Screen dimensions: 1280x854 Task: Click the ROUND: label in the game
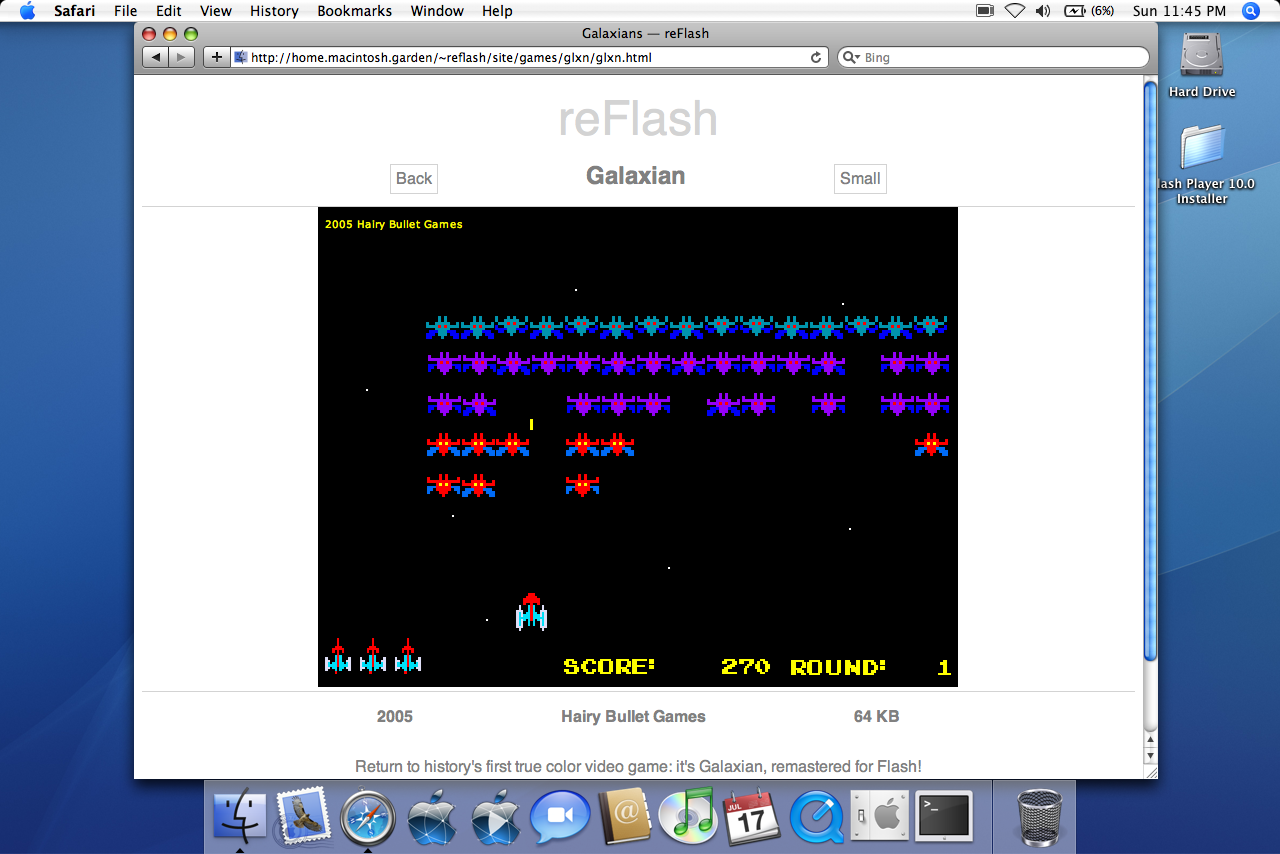click(x=838, y=667)
